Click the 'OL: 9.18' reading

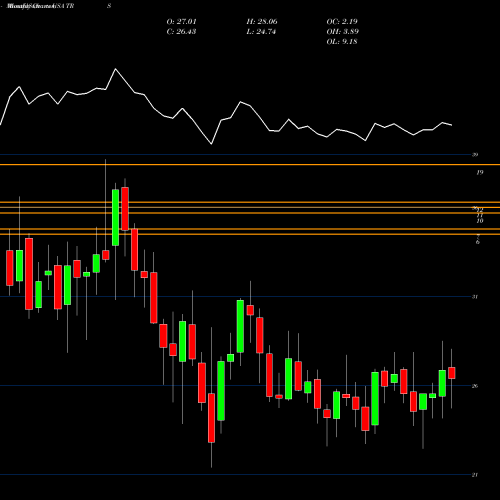click(x=342, y=42)
